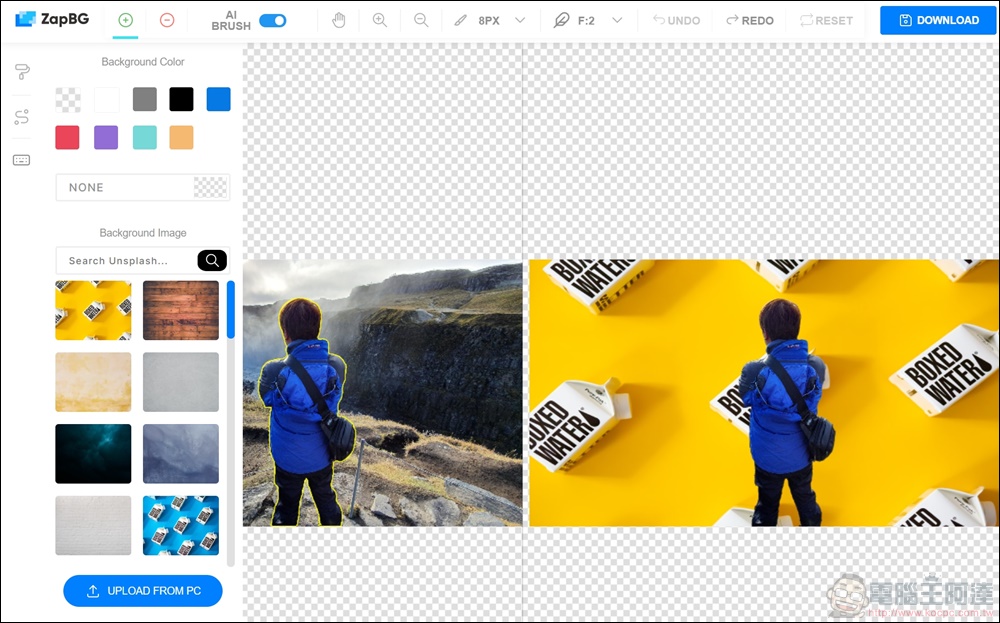Activate the hand pan tool
The height and width of the screenshot is (623, 1000).
[339, 20]
